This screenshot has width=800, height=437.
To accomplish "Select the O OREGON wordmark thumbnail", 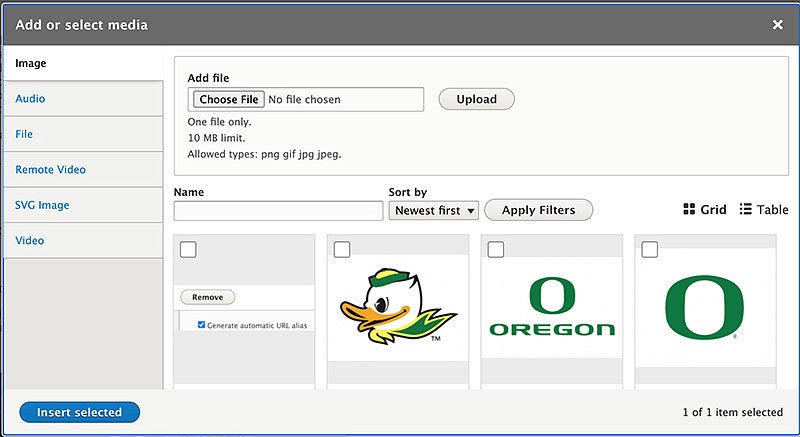I will click(552, 306).
